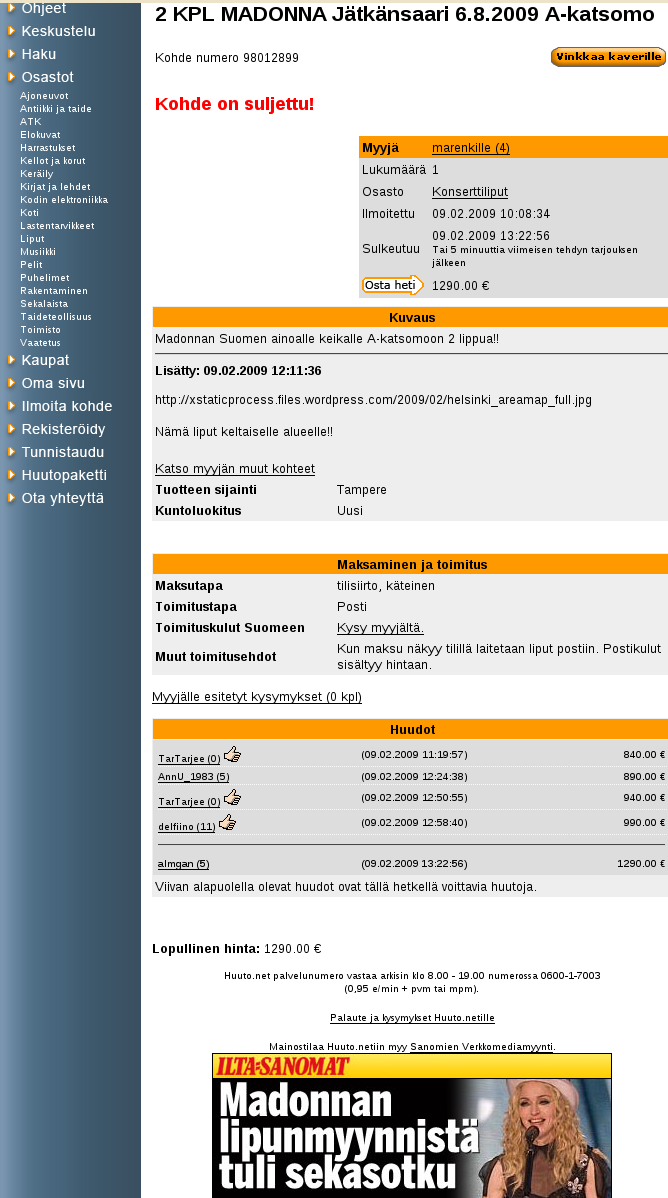Click orange arrow icon beside Haku
This screenshot has width=668, height=1198.
click(x=11, y=53)
